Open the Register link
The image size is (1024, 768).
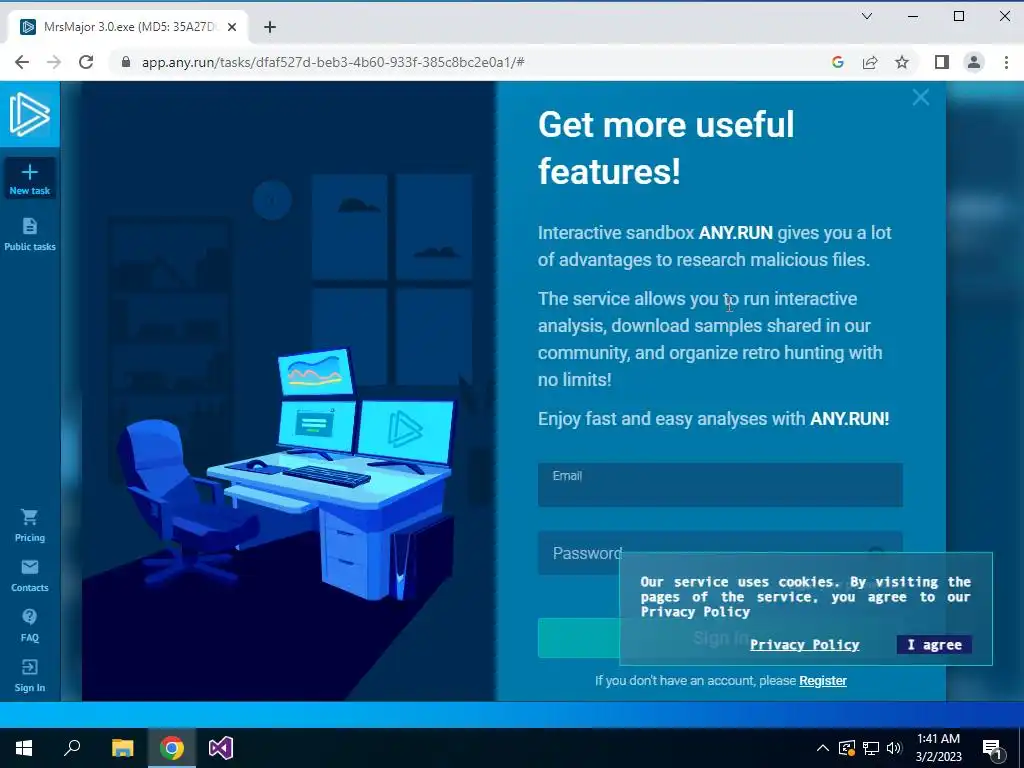pos(823,680)
